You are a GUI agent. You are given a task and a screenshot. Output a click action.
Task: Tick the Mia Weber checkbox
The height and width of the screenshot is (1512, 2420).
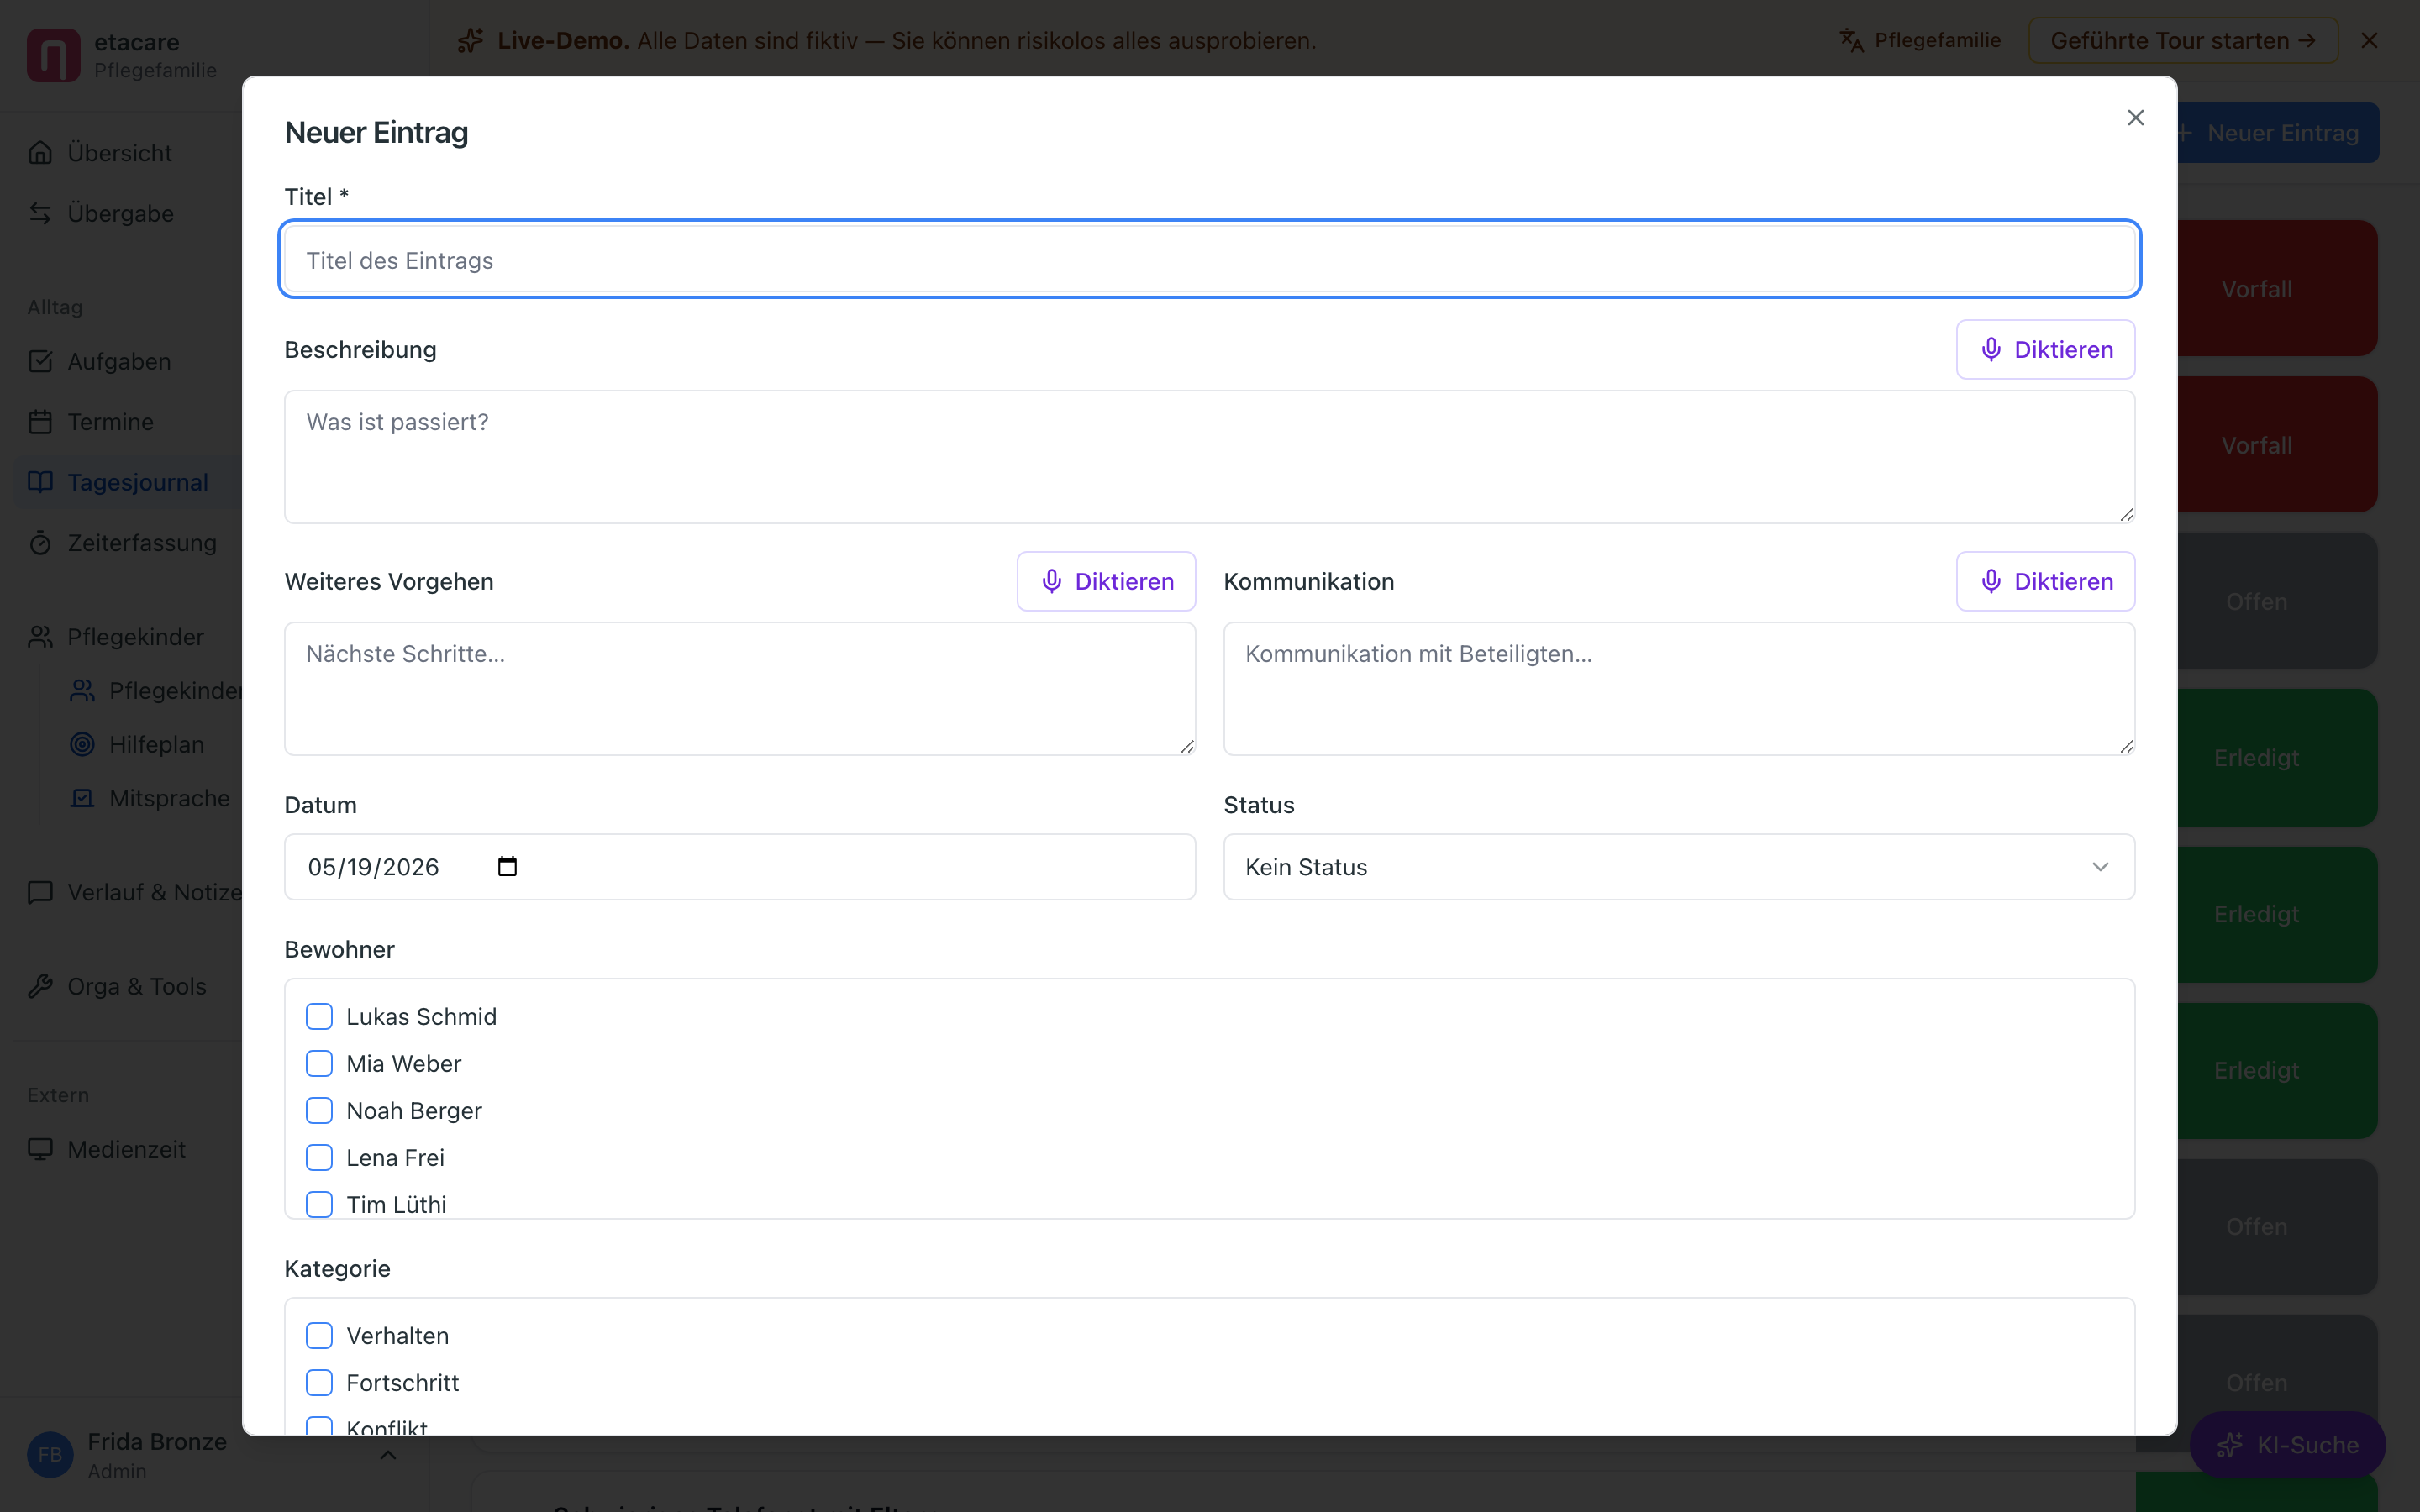tap(319, 1063)
